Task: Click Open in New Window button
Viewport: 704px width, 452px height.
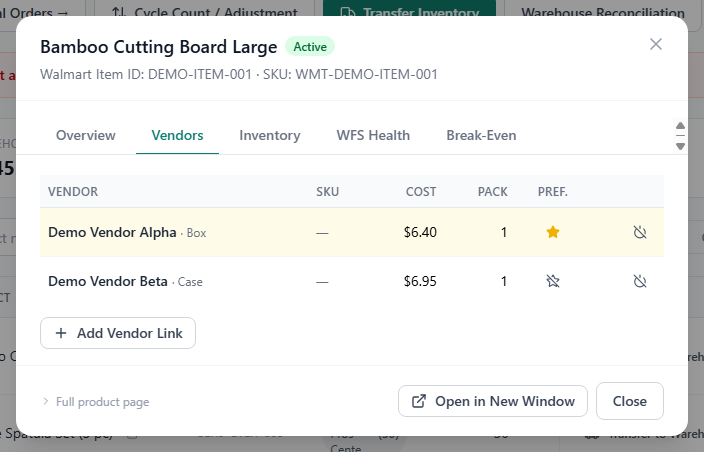Action: [493, 401]
